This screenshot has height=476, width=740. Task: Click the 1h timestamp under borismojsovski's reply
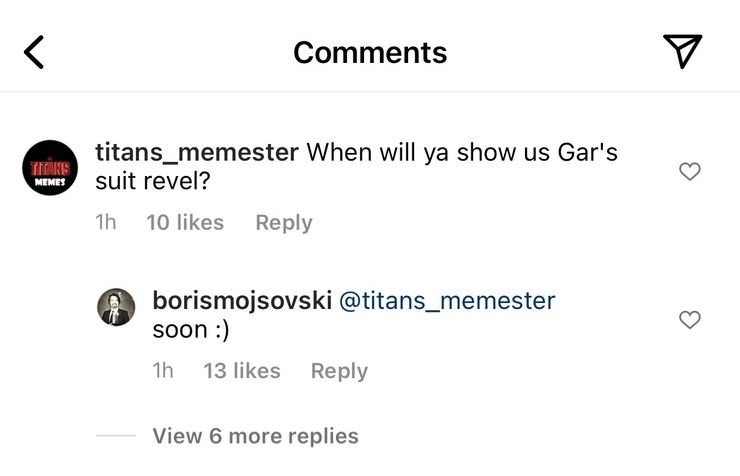(163, 371)
